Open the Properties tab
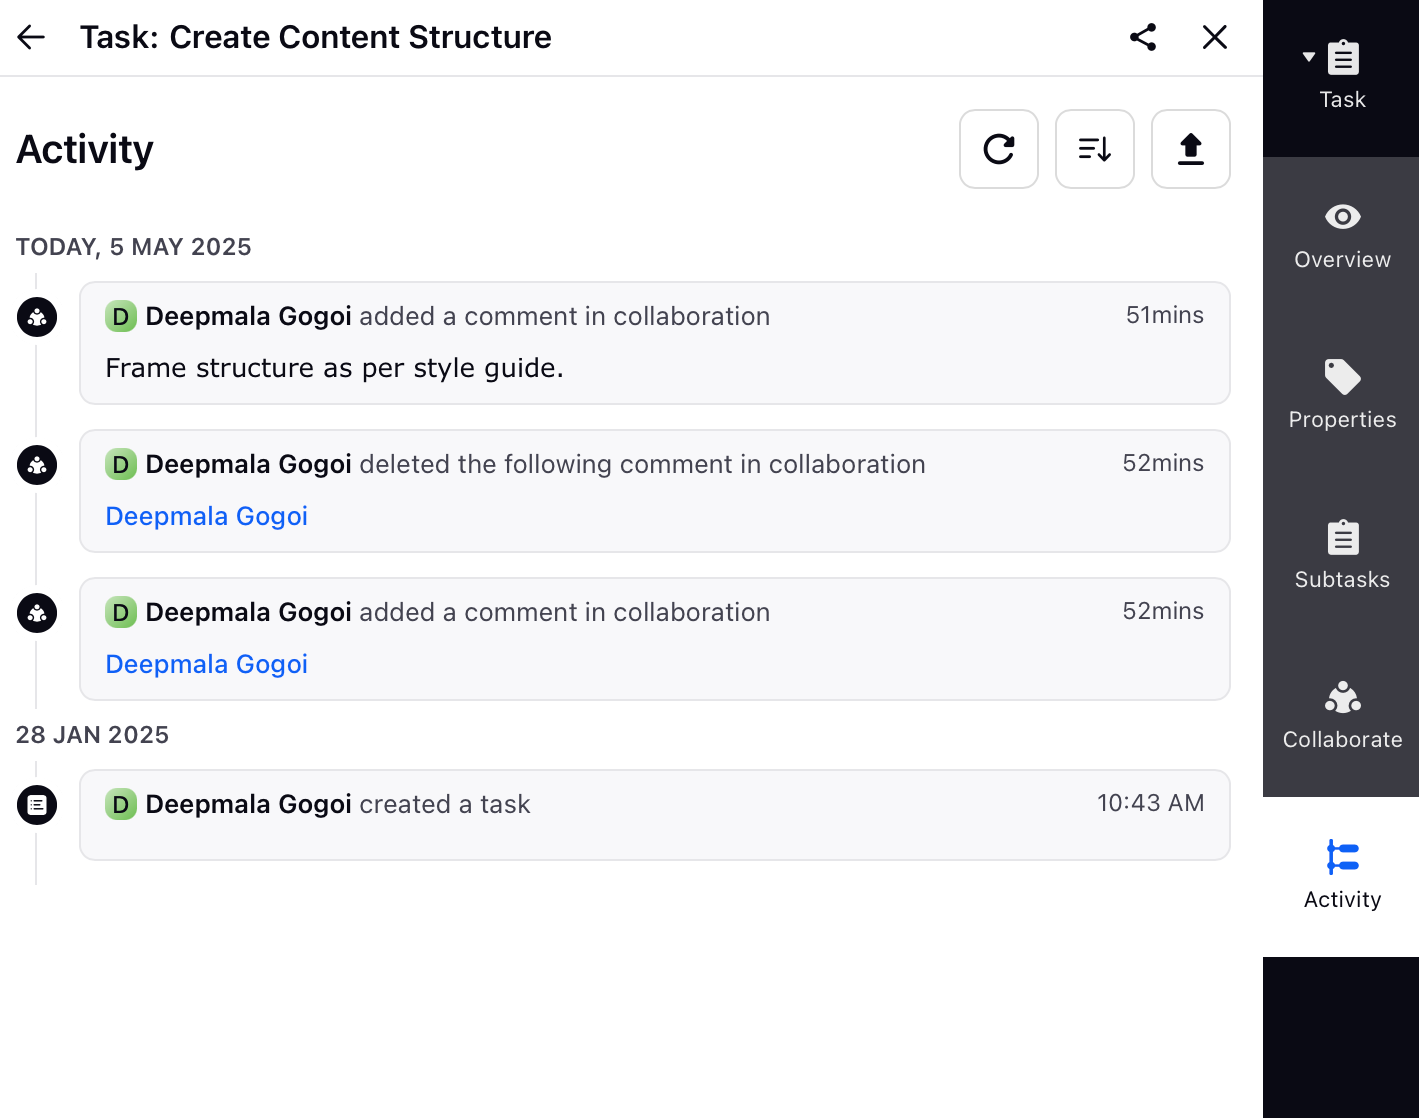Viewport: 1419px width, 1118px height. click(x=1341, y=397)
